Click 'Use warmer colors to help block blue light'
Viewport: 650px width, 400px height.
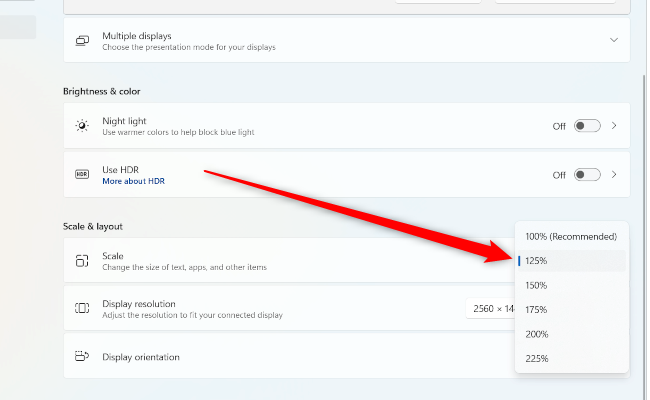click(178, 132)
